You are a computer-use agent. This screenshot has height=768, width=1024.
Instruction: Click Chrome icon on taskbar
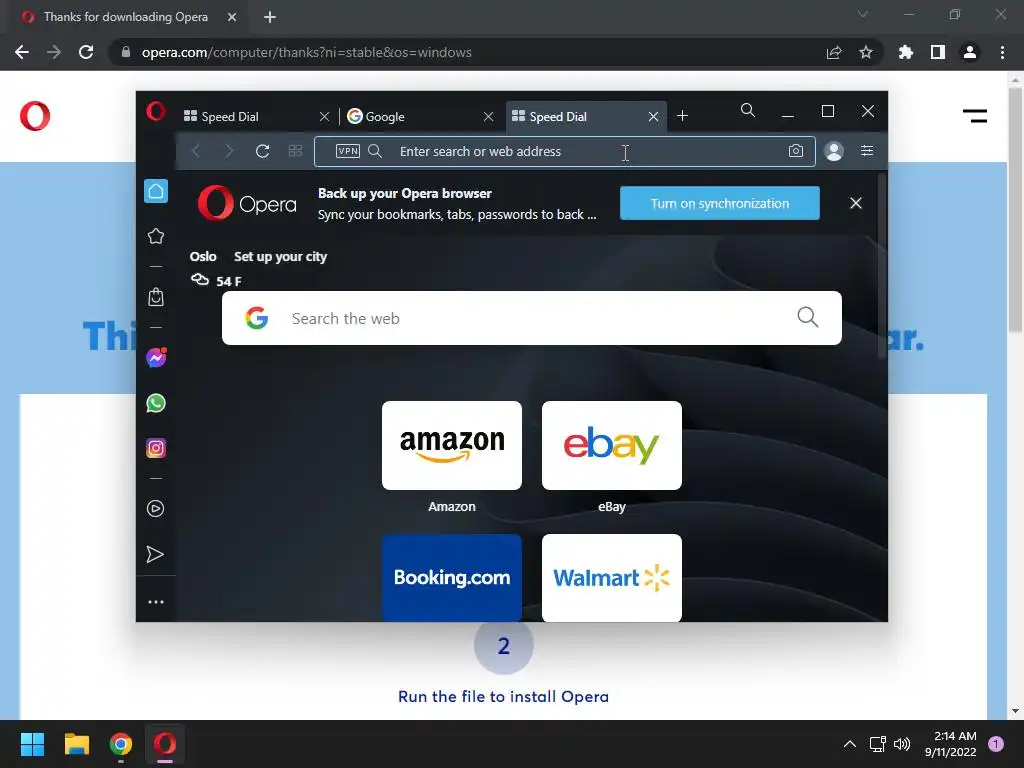(x=121, y=744)
